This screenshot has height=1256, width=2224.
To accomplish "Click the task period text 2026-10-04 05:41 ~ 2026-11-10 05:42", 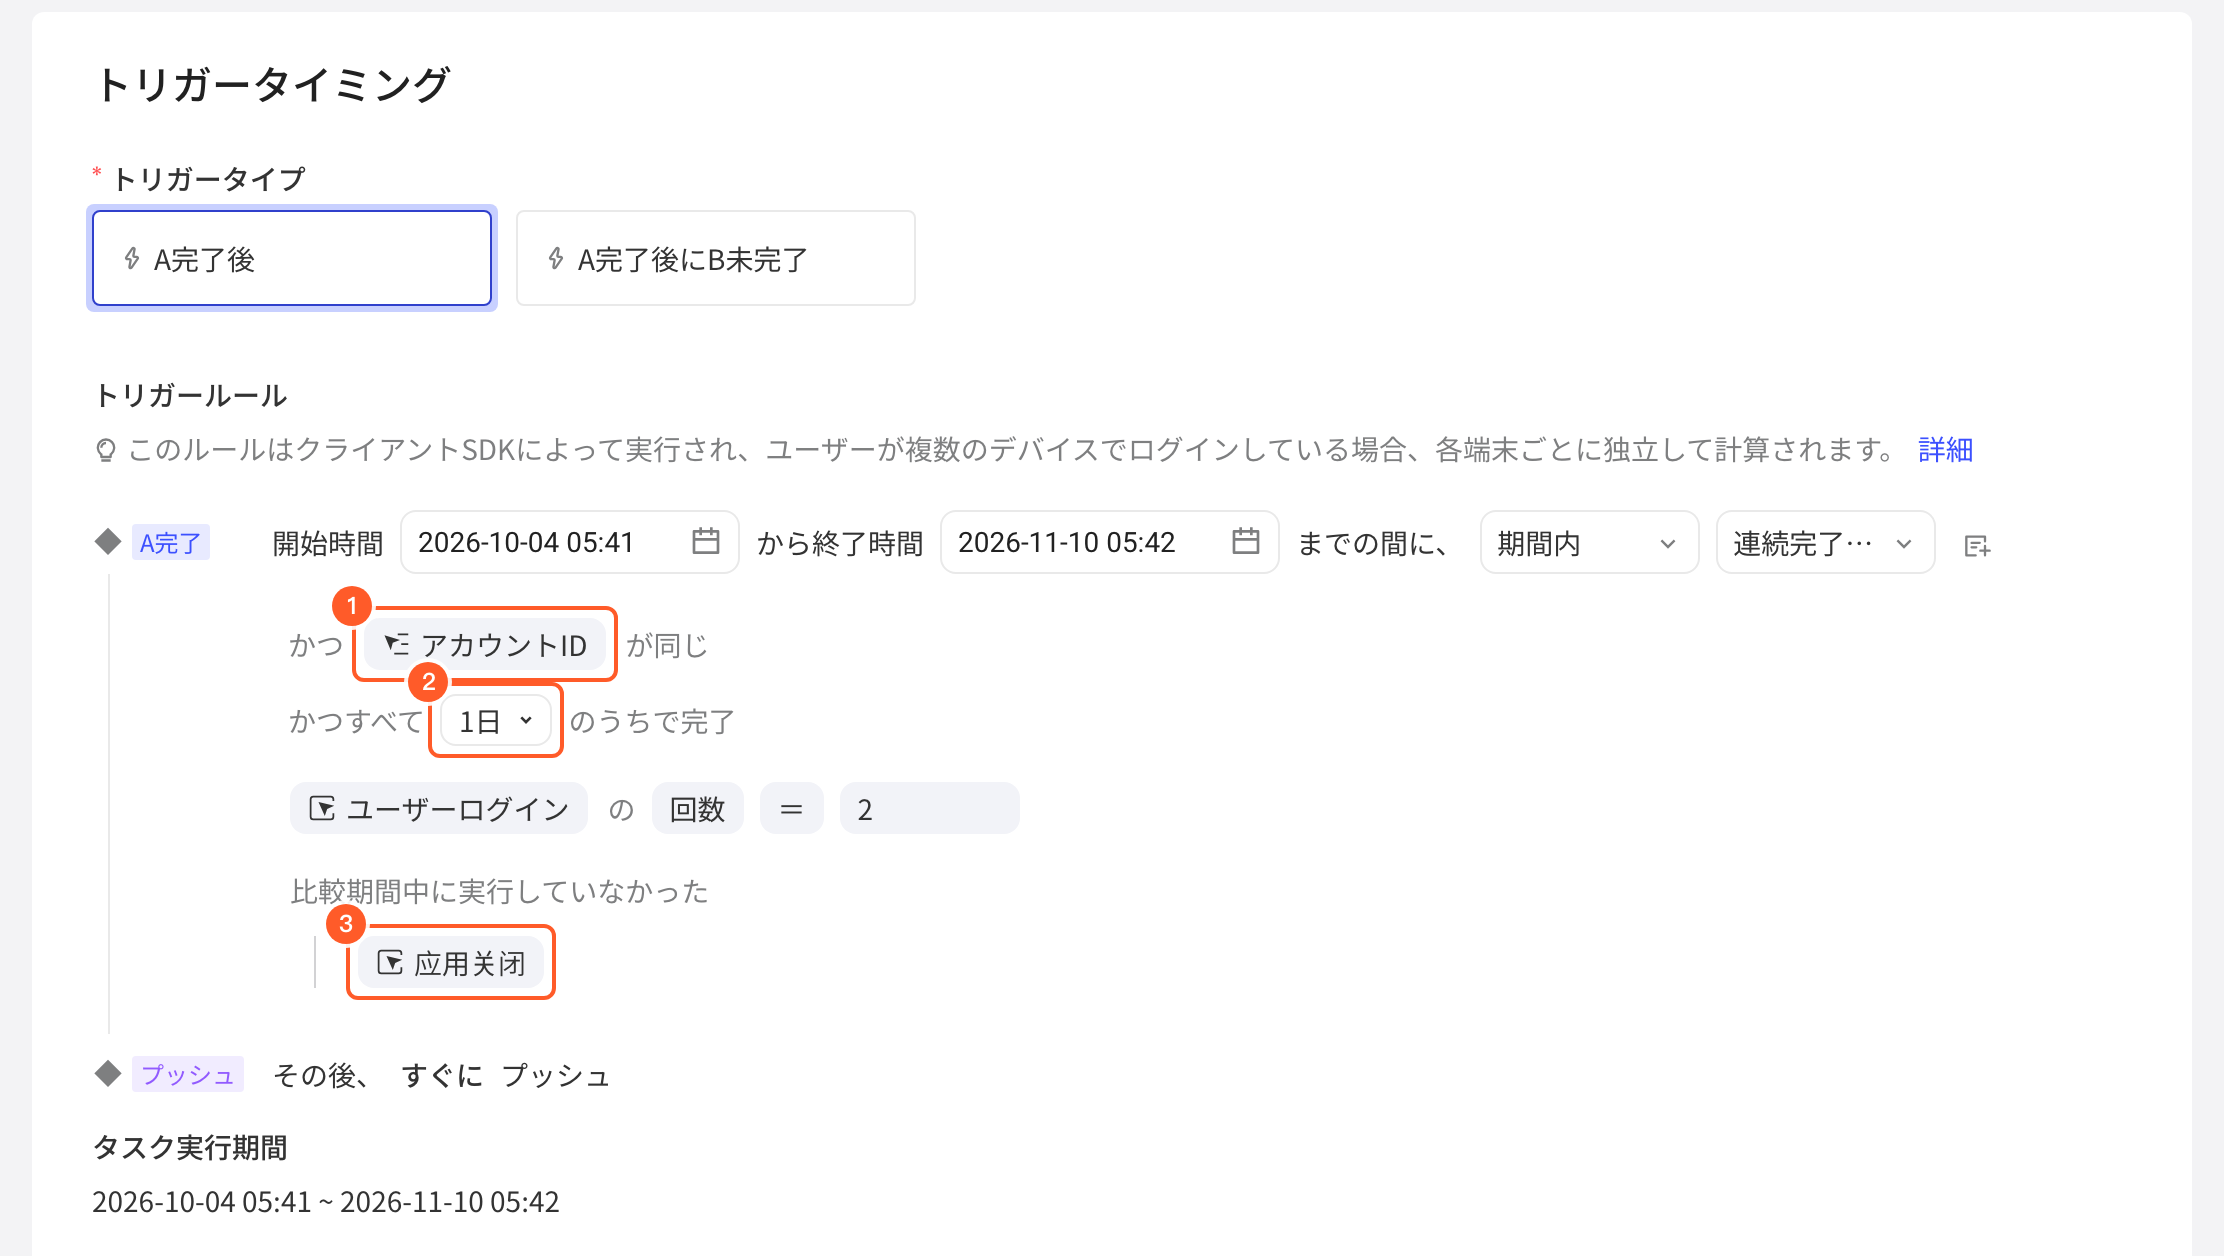I will coord(325,1201).
